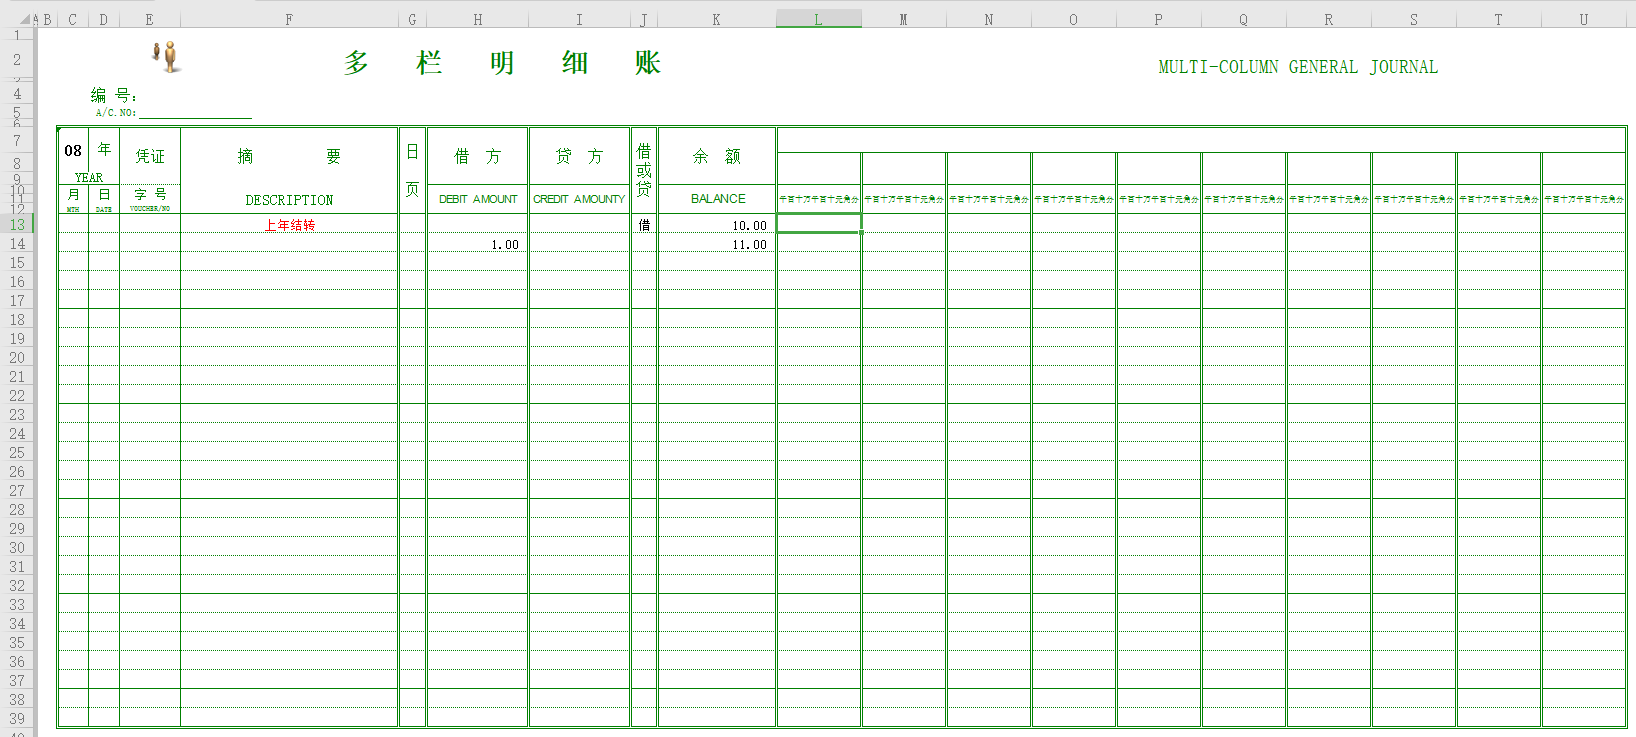Click the 借 cell in row 13
1636x737 pixels.
tap(644, 225)
